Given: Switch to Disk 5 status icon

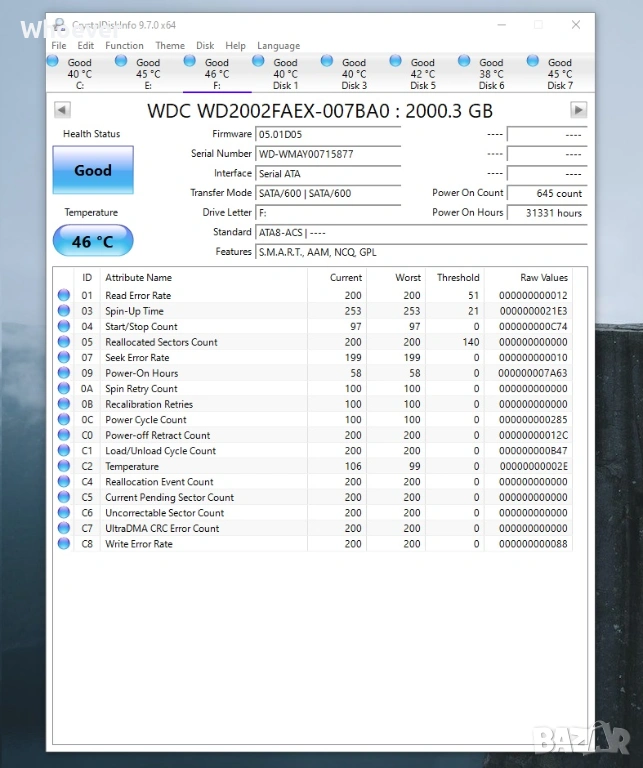Looking at the screenshot, I should [396, 62].
